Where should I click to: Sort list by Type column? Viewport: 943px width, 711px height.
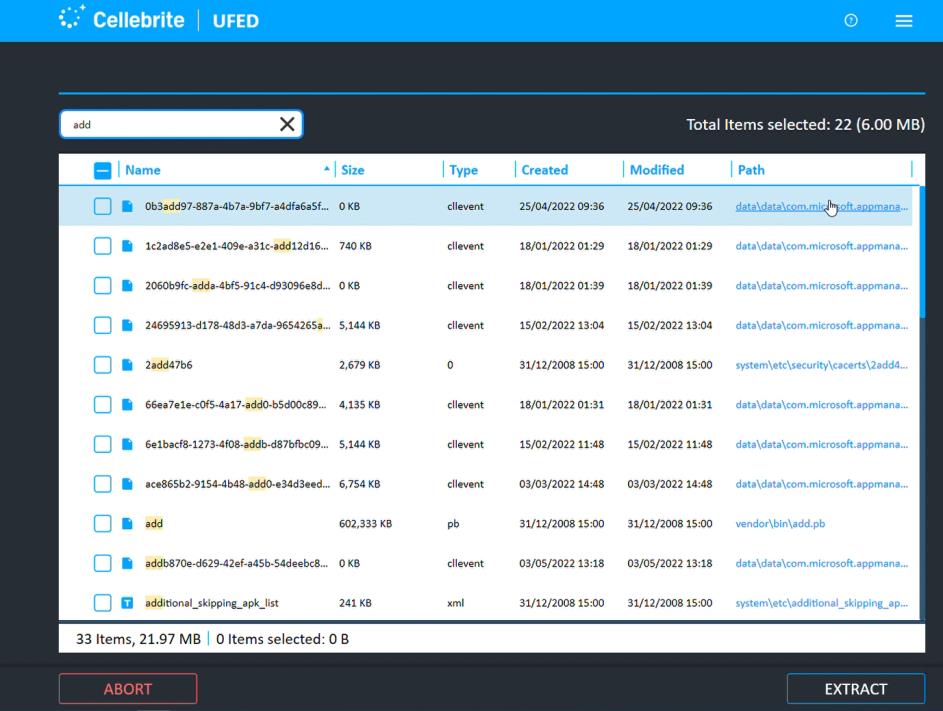(463, 170)
